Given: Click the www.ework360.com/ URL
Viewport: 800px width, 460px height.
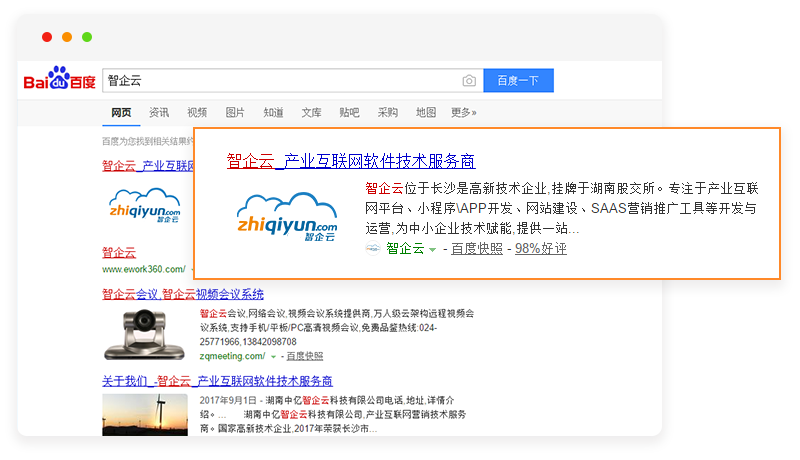Looking at the screenshot, I should point(144,269).
